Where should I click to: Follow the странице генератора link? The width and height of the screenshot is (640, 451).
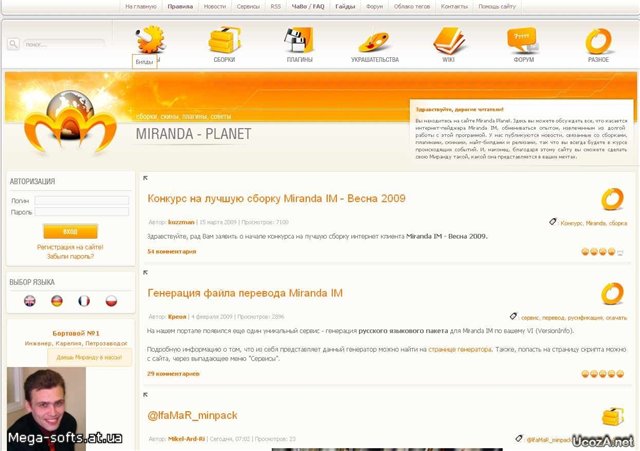point(460,349)
